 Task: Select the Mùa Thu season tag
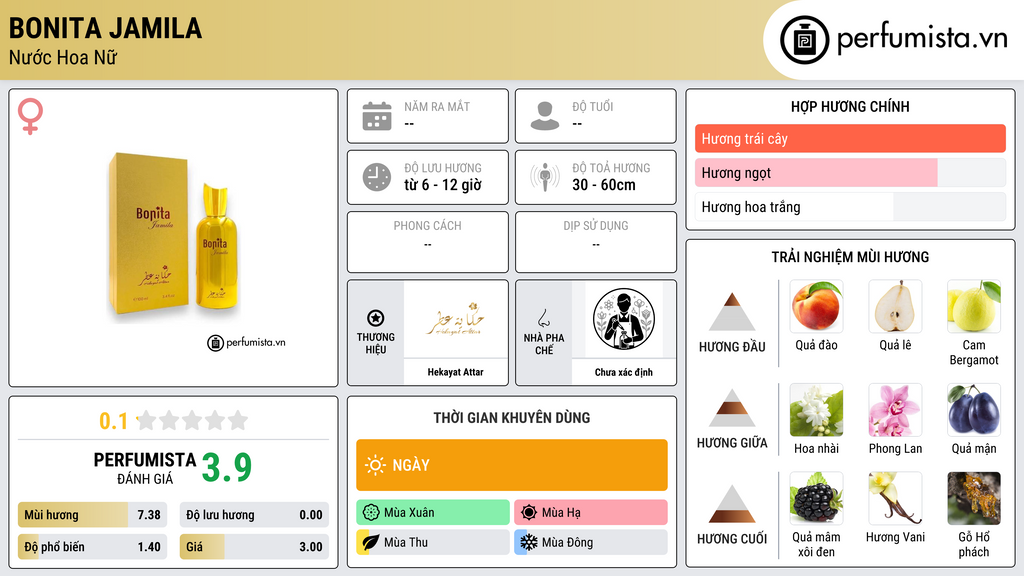tap(432, 542)
